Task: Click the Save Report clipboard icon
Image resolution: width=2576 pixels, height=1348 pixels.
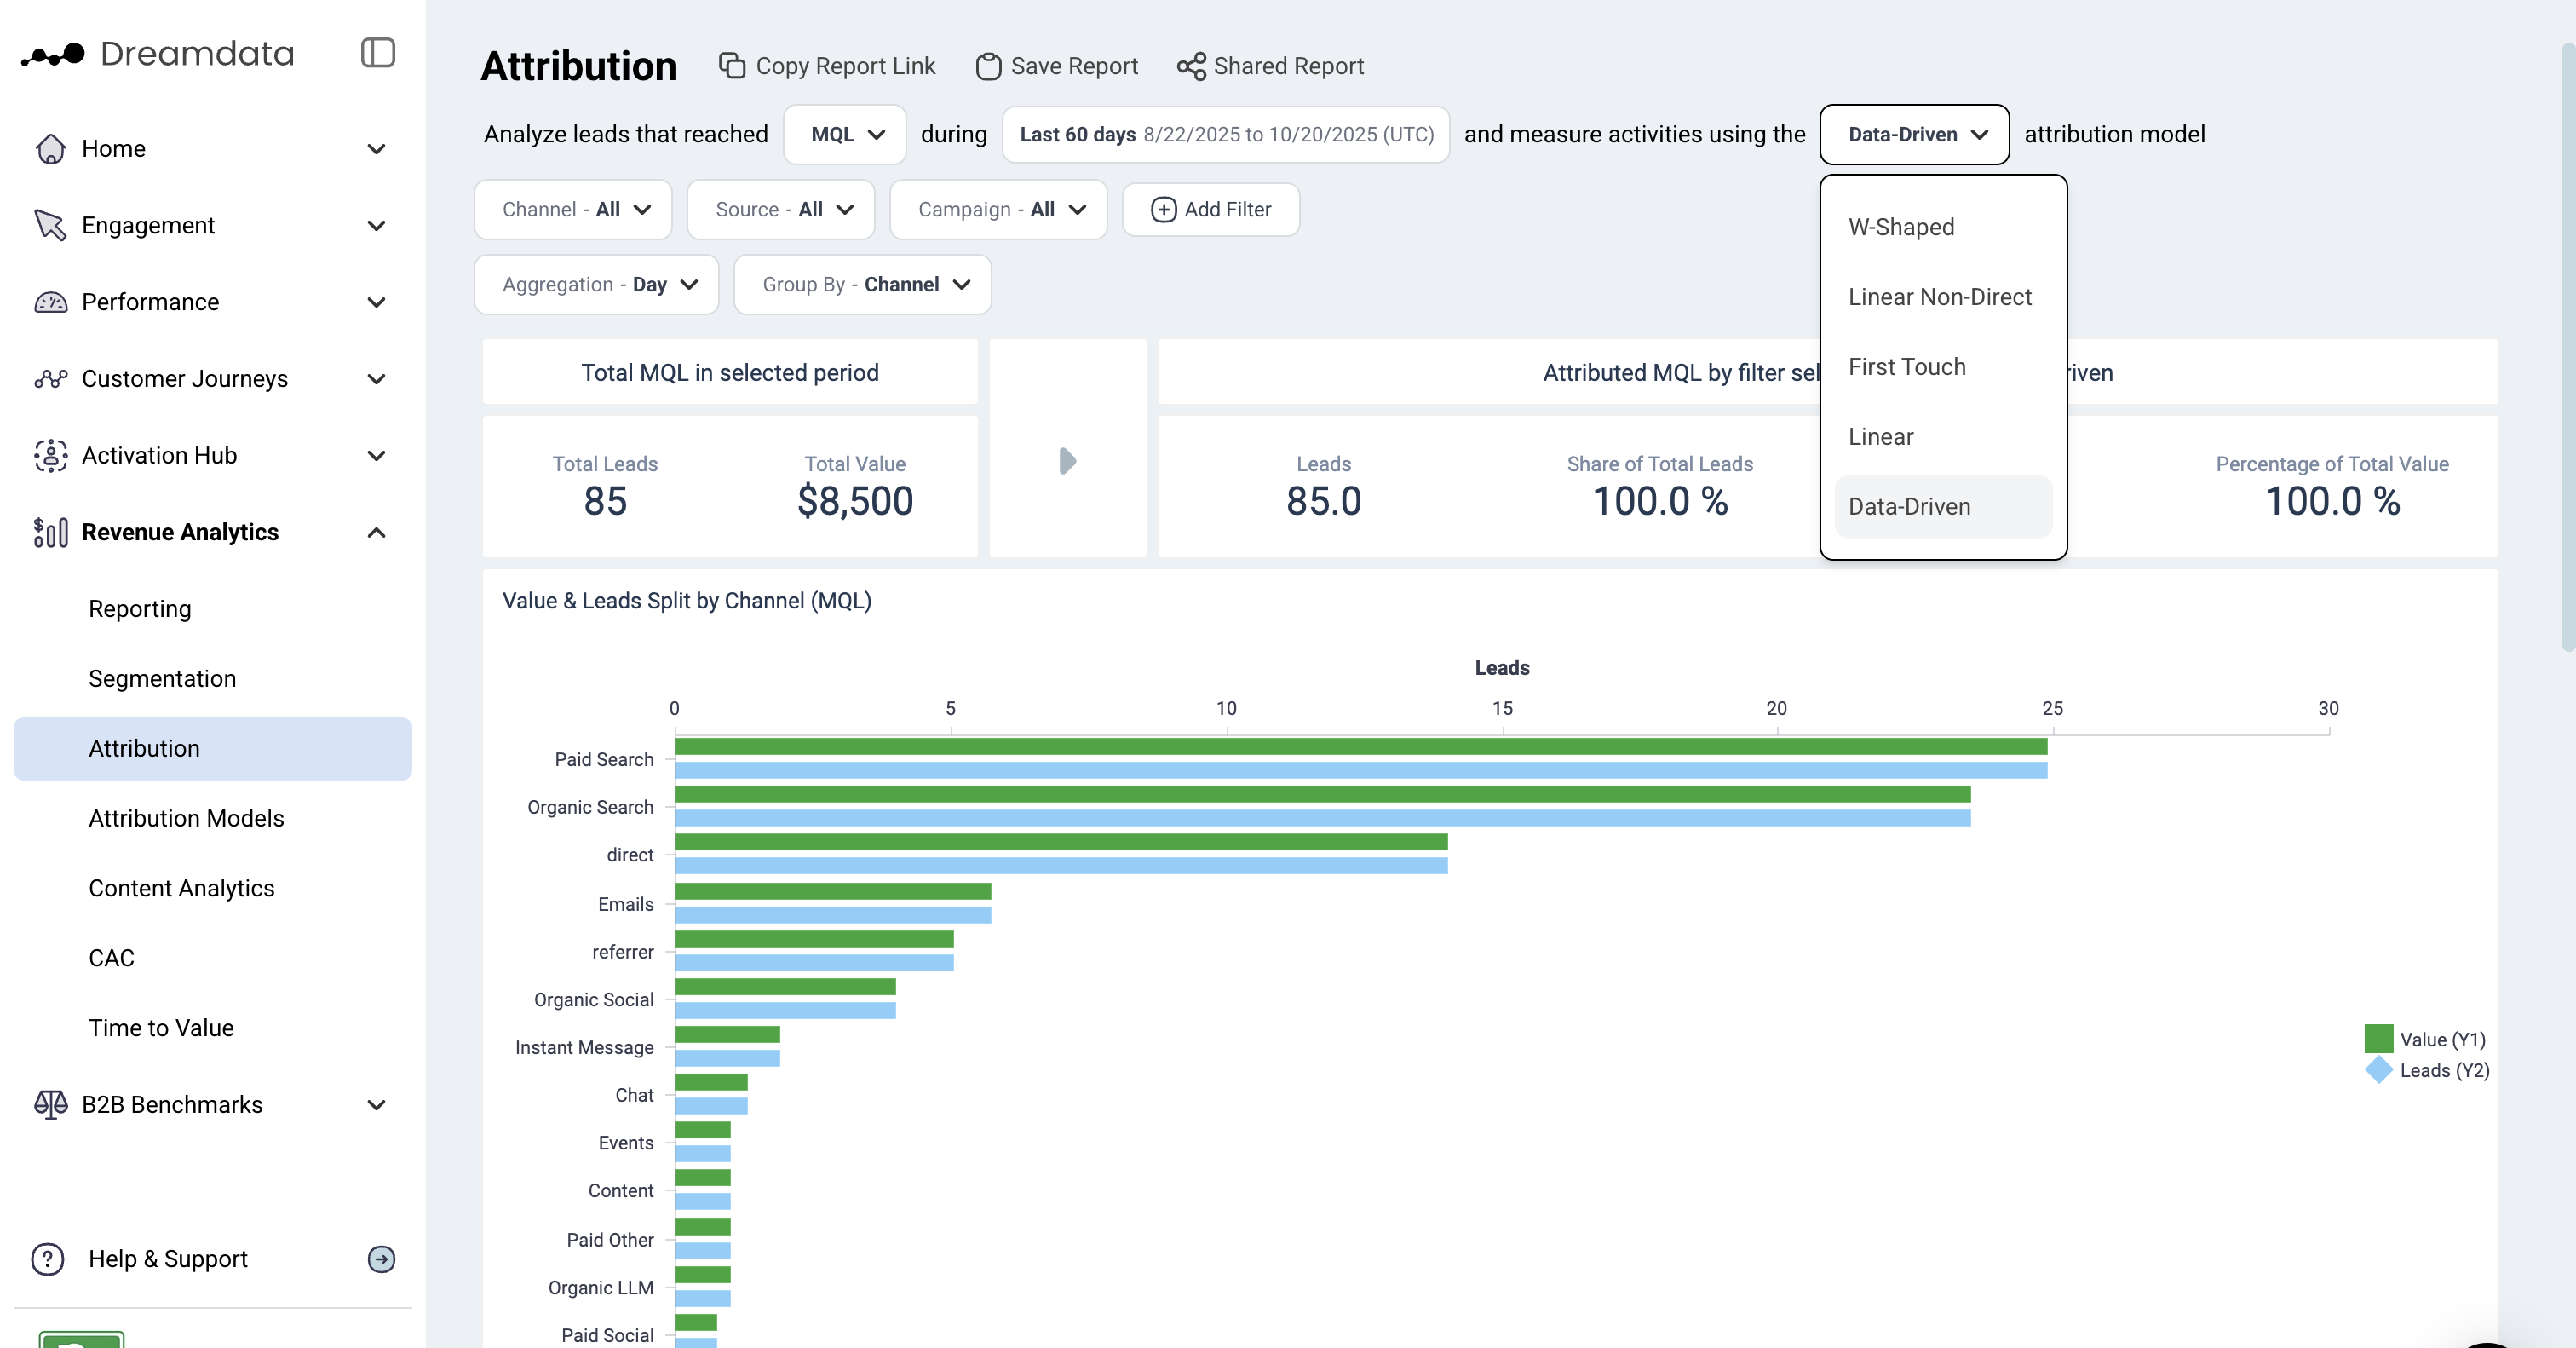Action: [988, 66]
